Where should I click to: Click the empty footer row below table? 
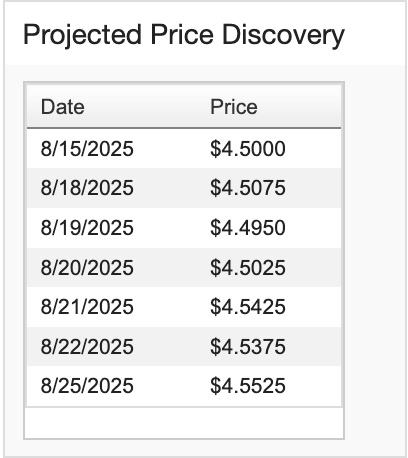point(184,422)
